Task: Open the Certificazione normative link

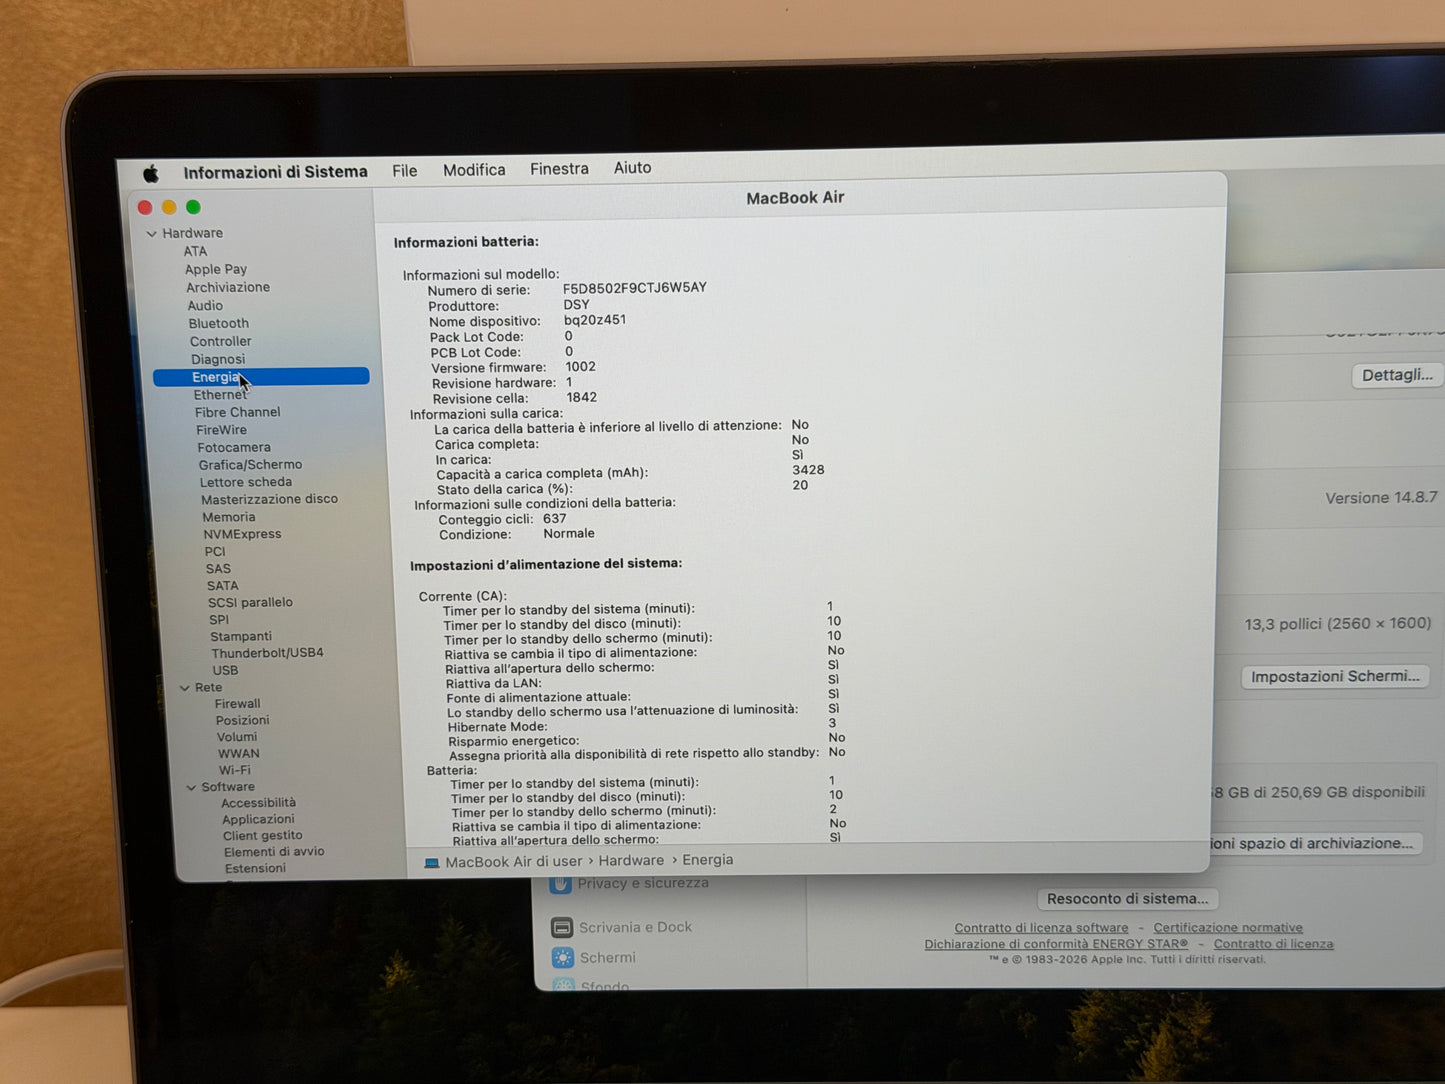Action: pyautogui.click(x=1228, y=928)
